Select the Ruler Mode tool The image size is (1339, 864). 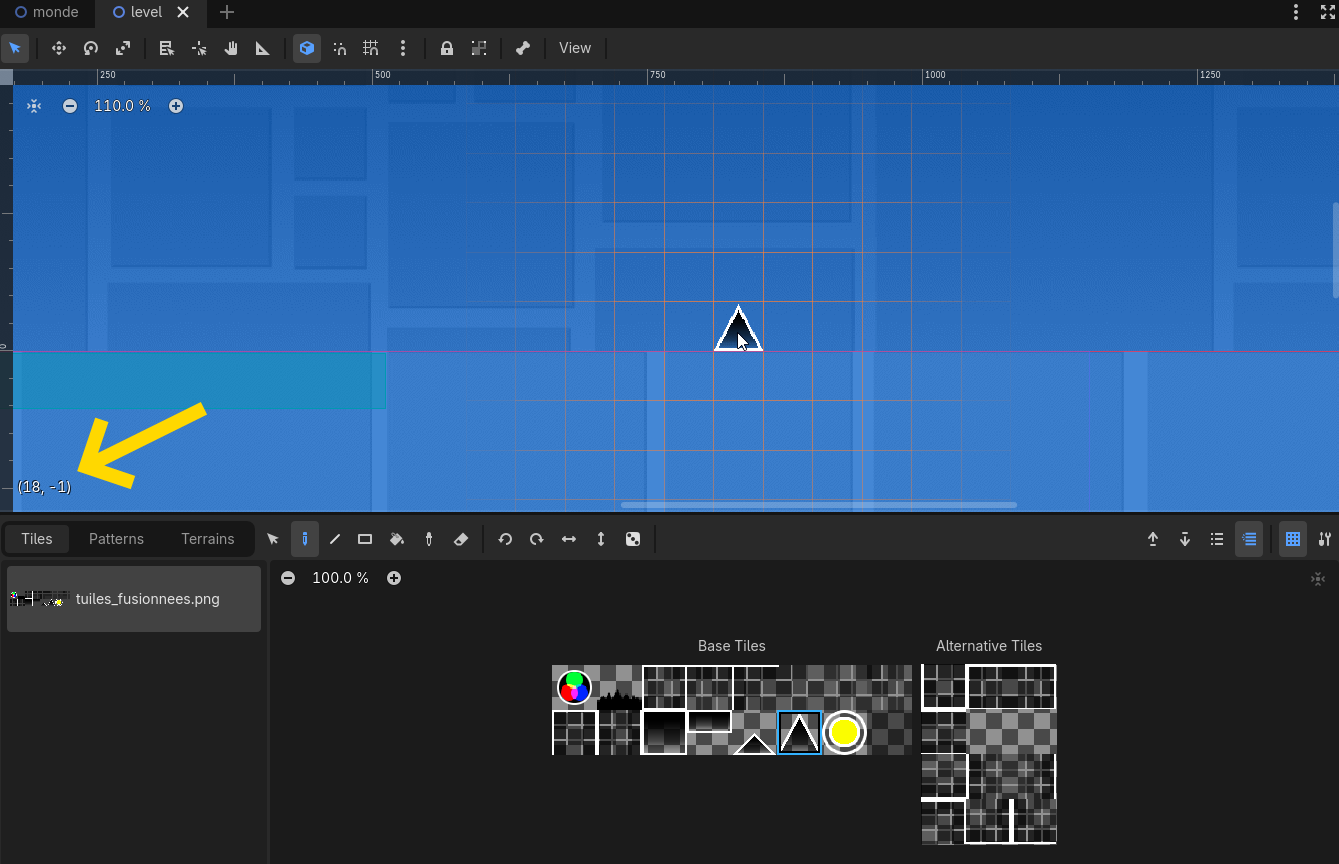point(263,48)
